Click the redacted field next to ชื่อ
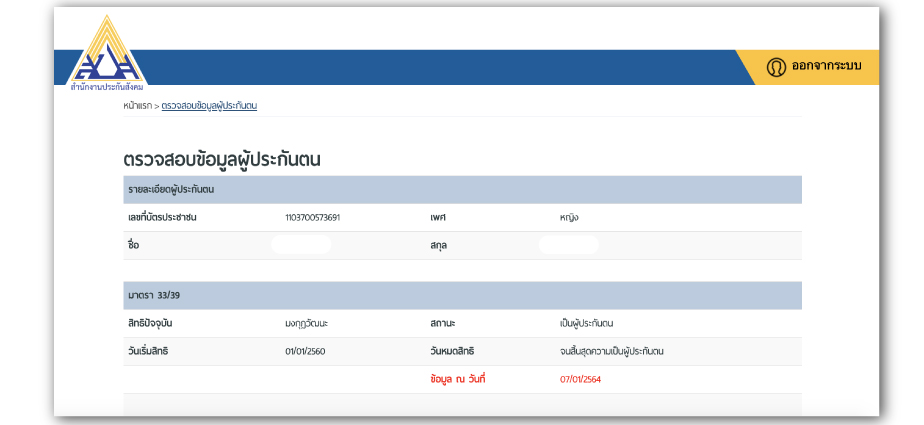Viewport: 924px width, 425px height. coord(301,245)
